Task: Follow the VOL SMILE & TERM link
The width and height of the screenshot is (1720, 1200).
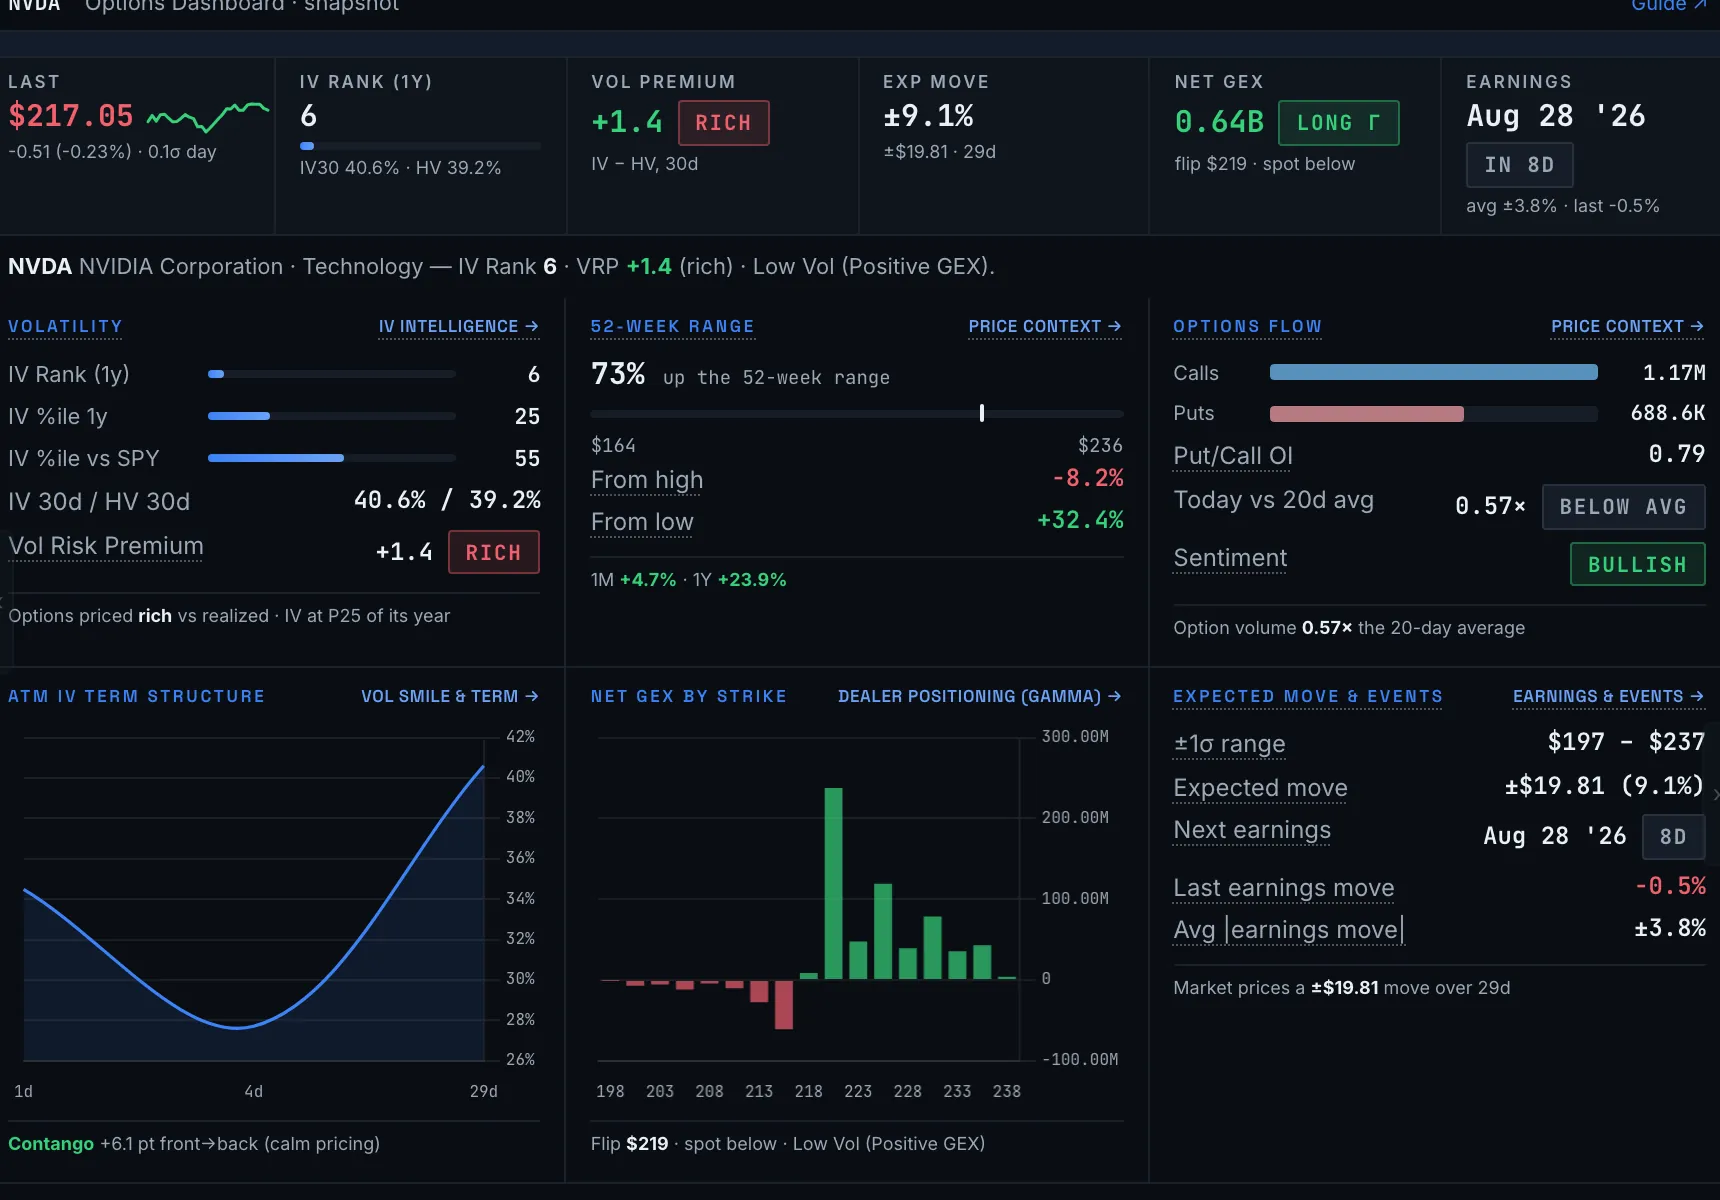Action: click(449, 696)
